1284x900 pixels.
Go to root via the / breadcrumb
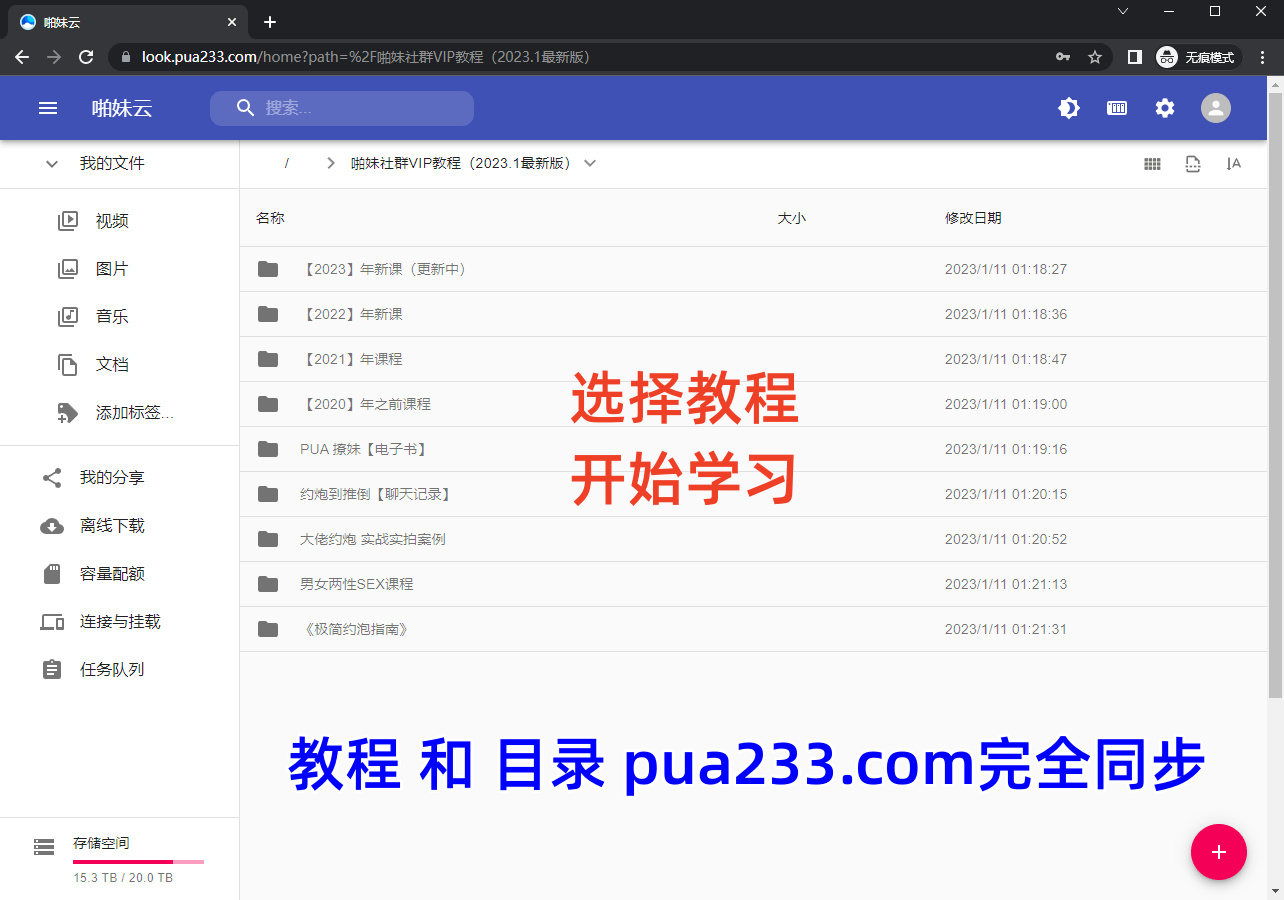(287, 163)
